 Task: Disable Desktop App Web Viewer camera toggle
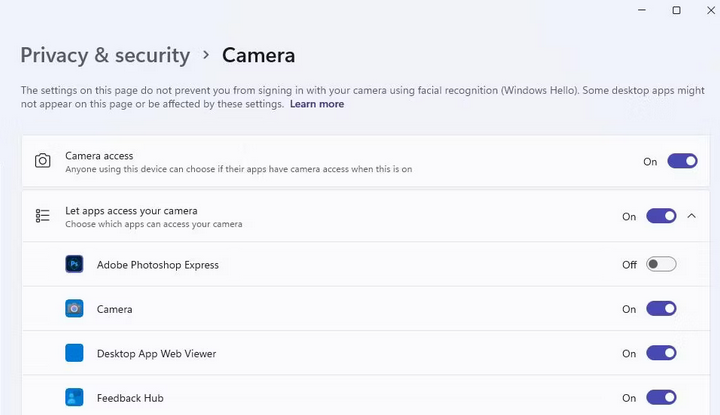click(661, 353)
